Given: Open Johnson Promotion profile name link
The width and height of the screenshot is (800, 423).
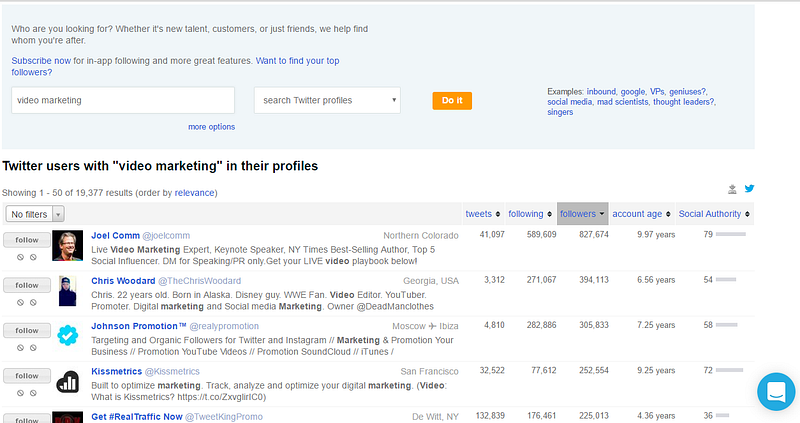Looking at the screenshot, I should 138,326.
